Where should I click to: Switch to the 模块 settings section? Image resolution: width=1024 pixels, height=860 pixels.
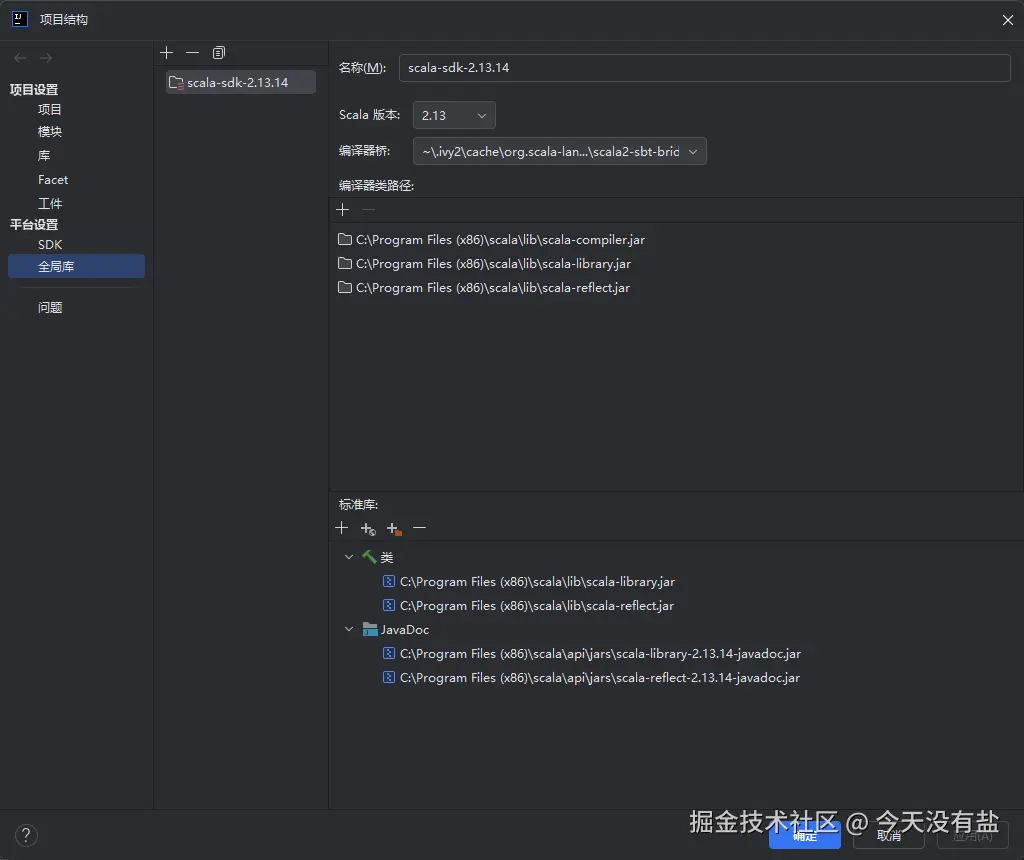(x=50, y=131)
